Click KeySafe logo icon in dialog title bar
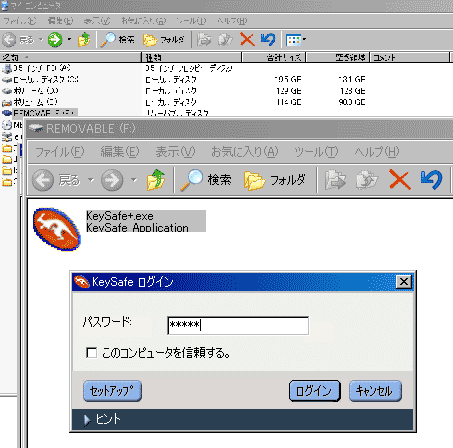The height and width of the screenshot is (448, 453). [x=81, y=282]
